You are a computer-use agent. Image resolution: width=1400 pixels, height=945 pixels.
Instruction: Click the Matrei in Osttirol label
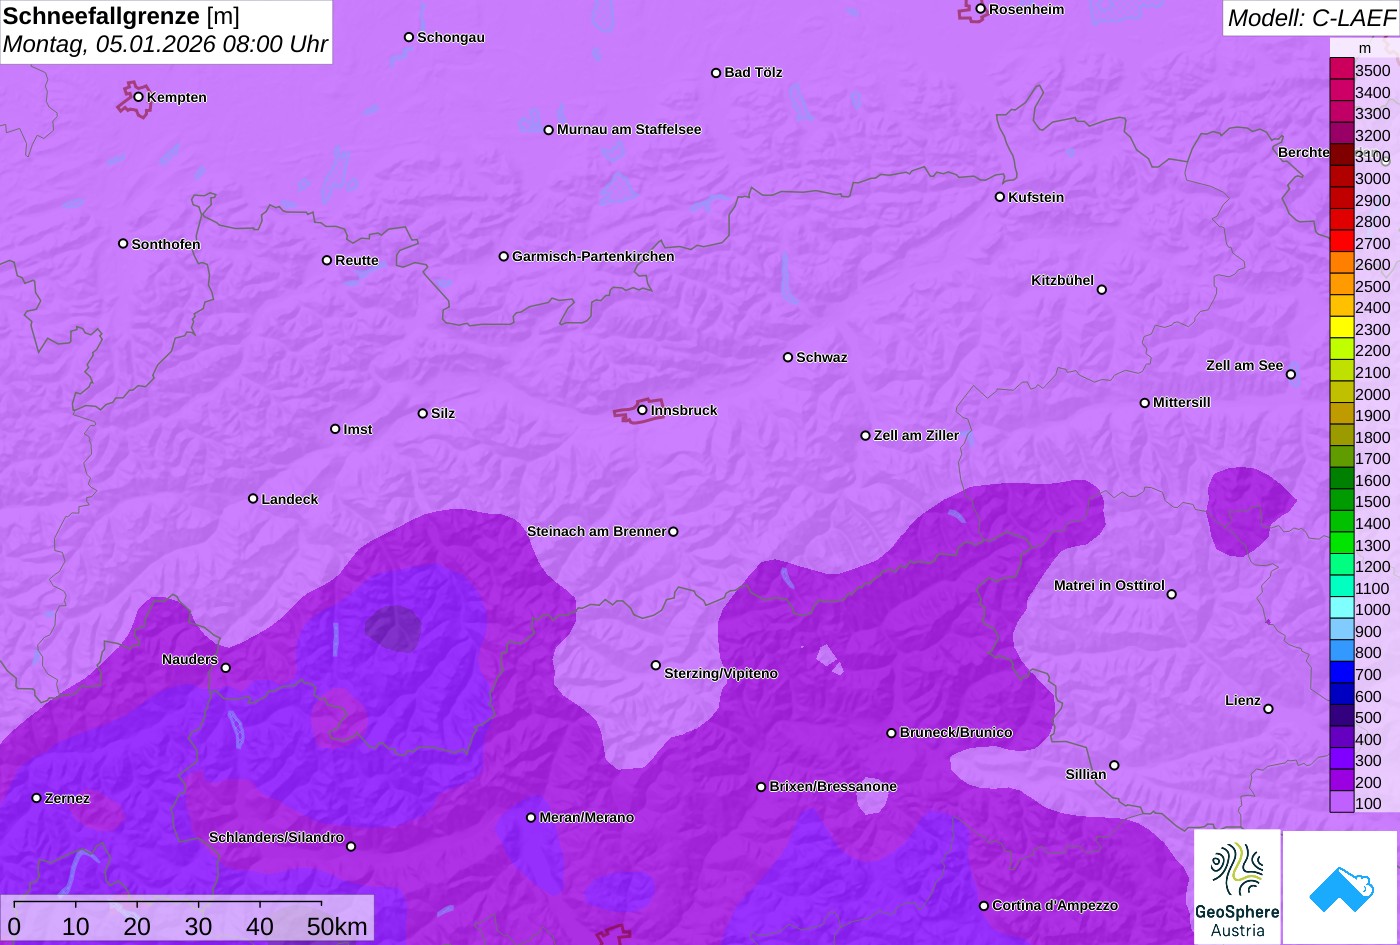pos(1109,585)
